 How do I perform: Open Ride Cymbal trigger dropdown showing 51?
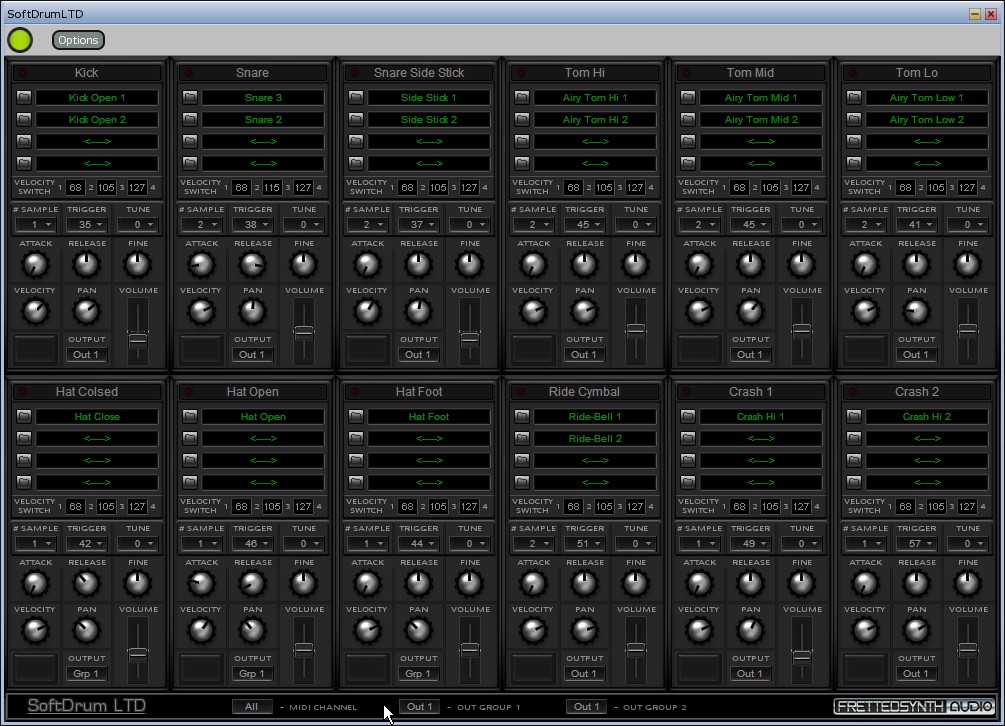tap(585, 543)
